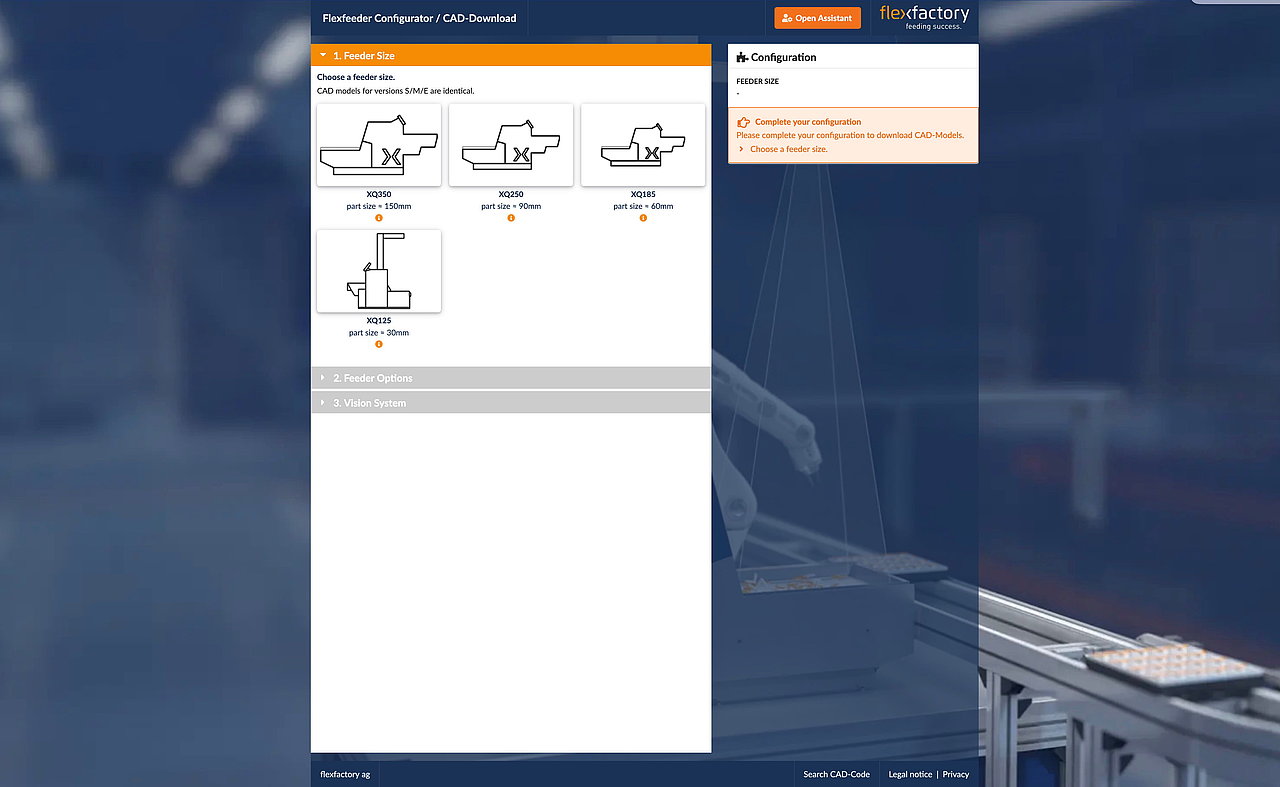
Task: Click the 'Choose a feeder size.' hint link
Action: [x=788, y=149]
